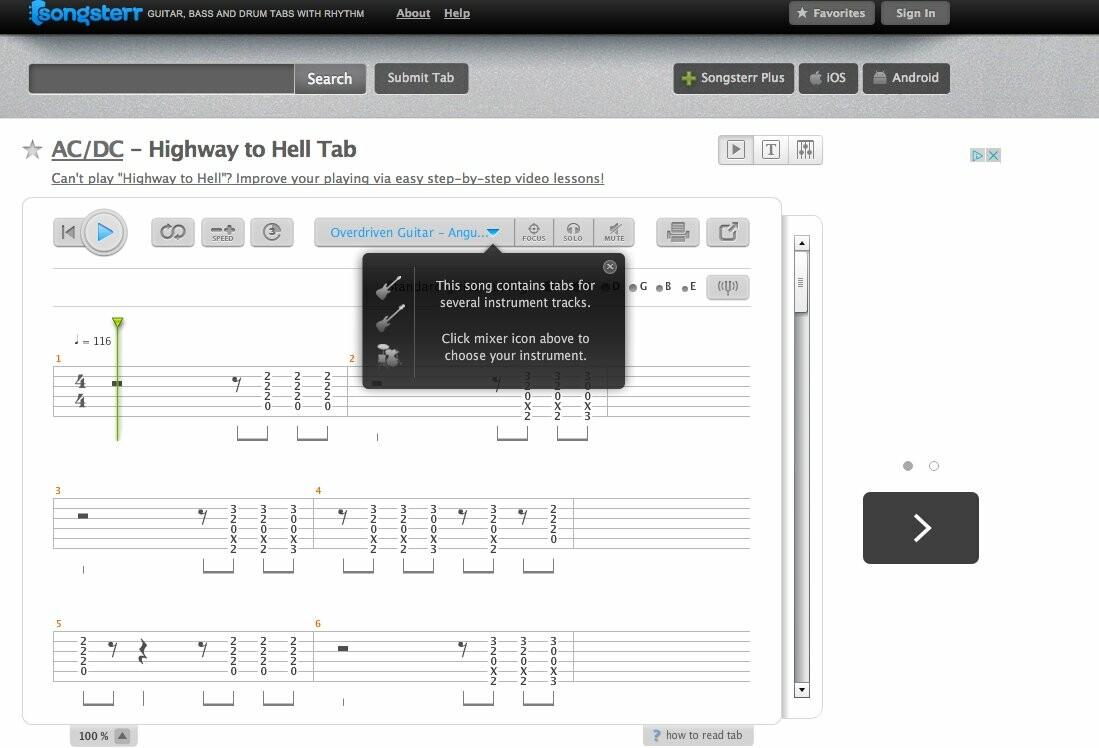Close the instrument tracks tooltip

pyautogui.click(x=610, y=266)
